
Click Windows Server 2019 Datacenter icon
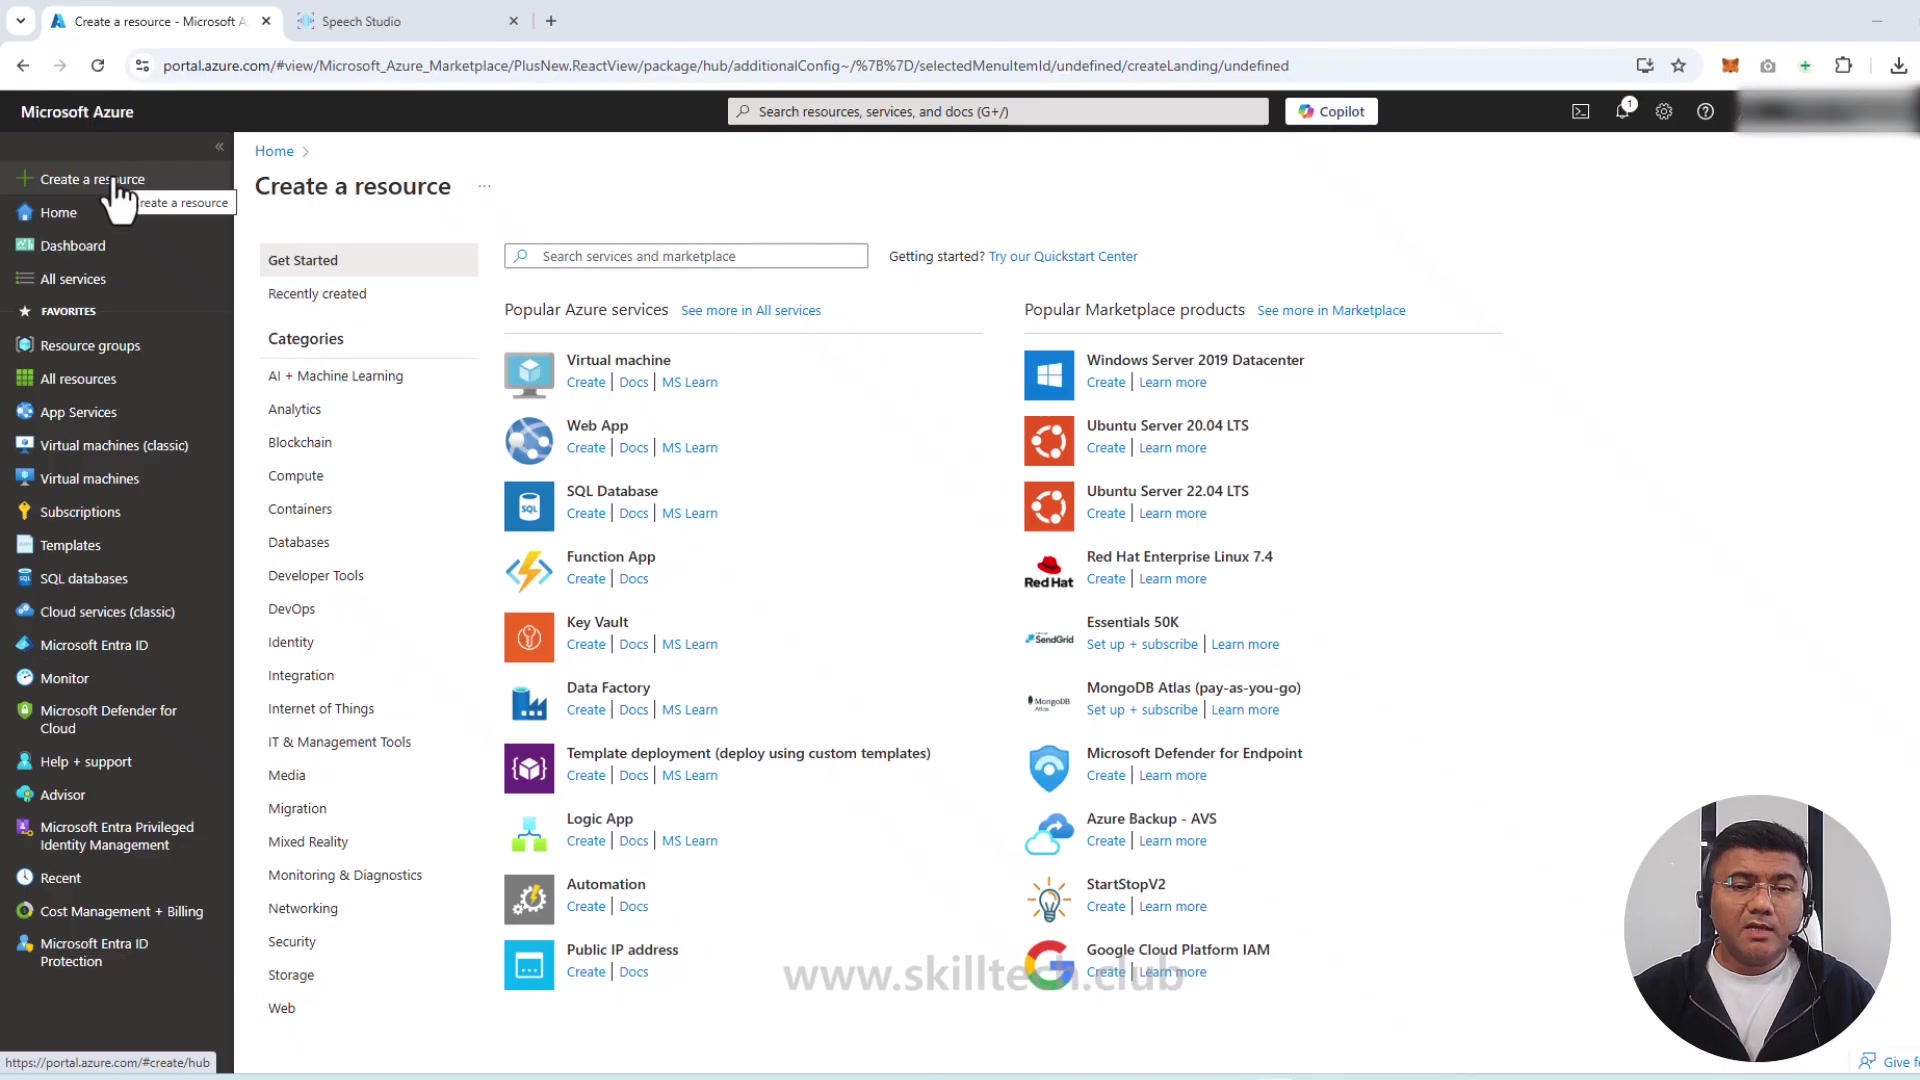[1049, 375]
